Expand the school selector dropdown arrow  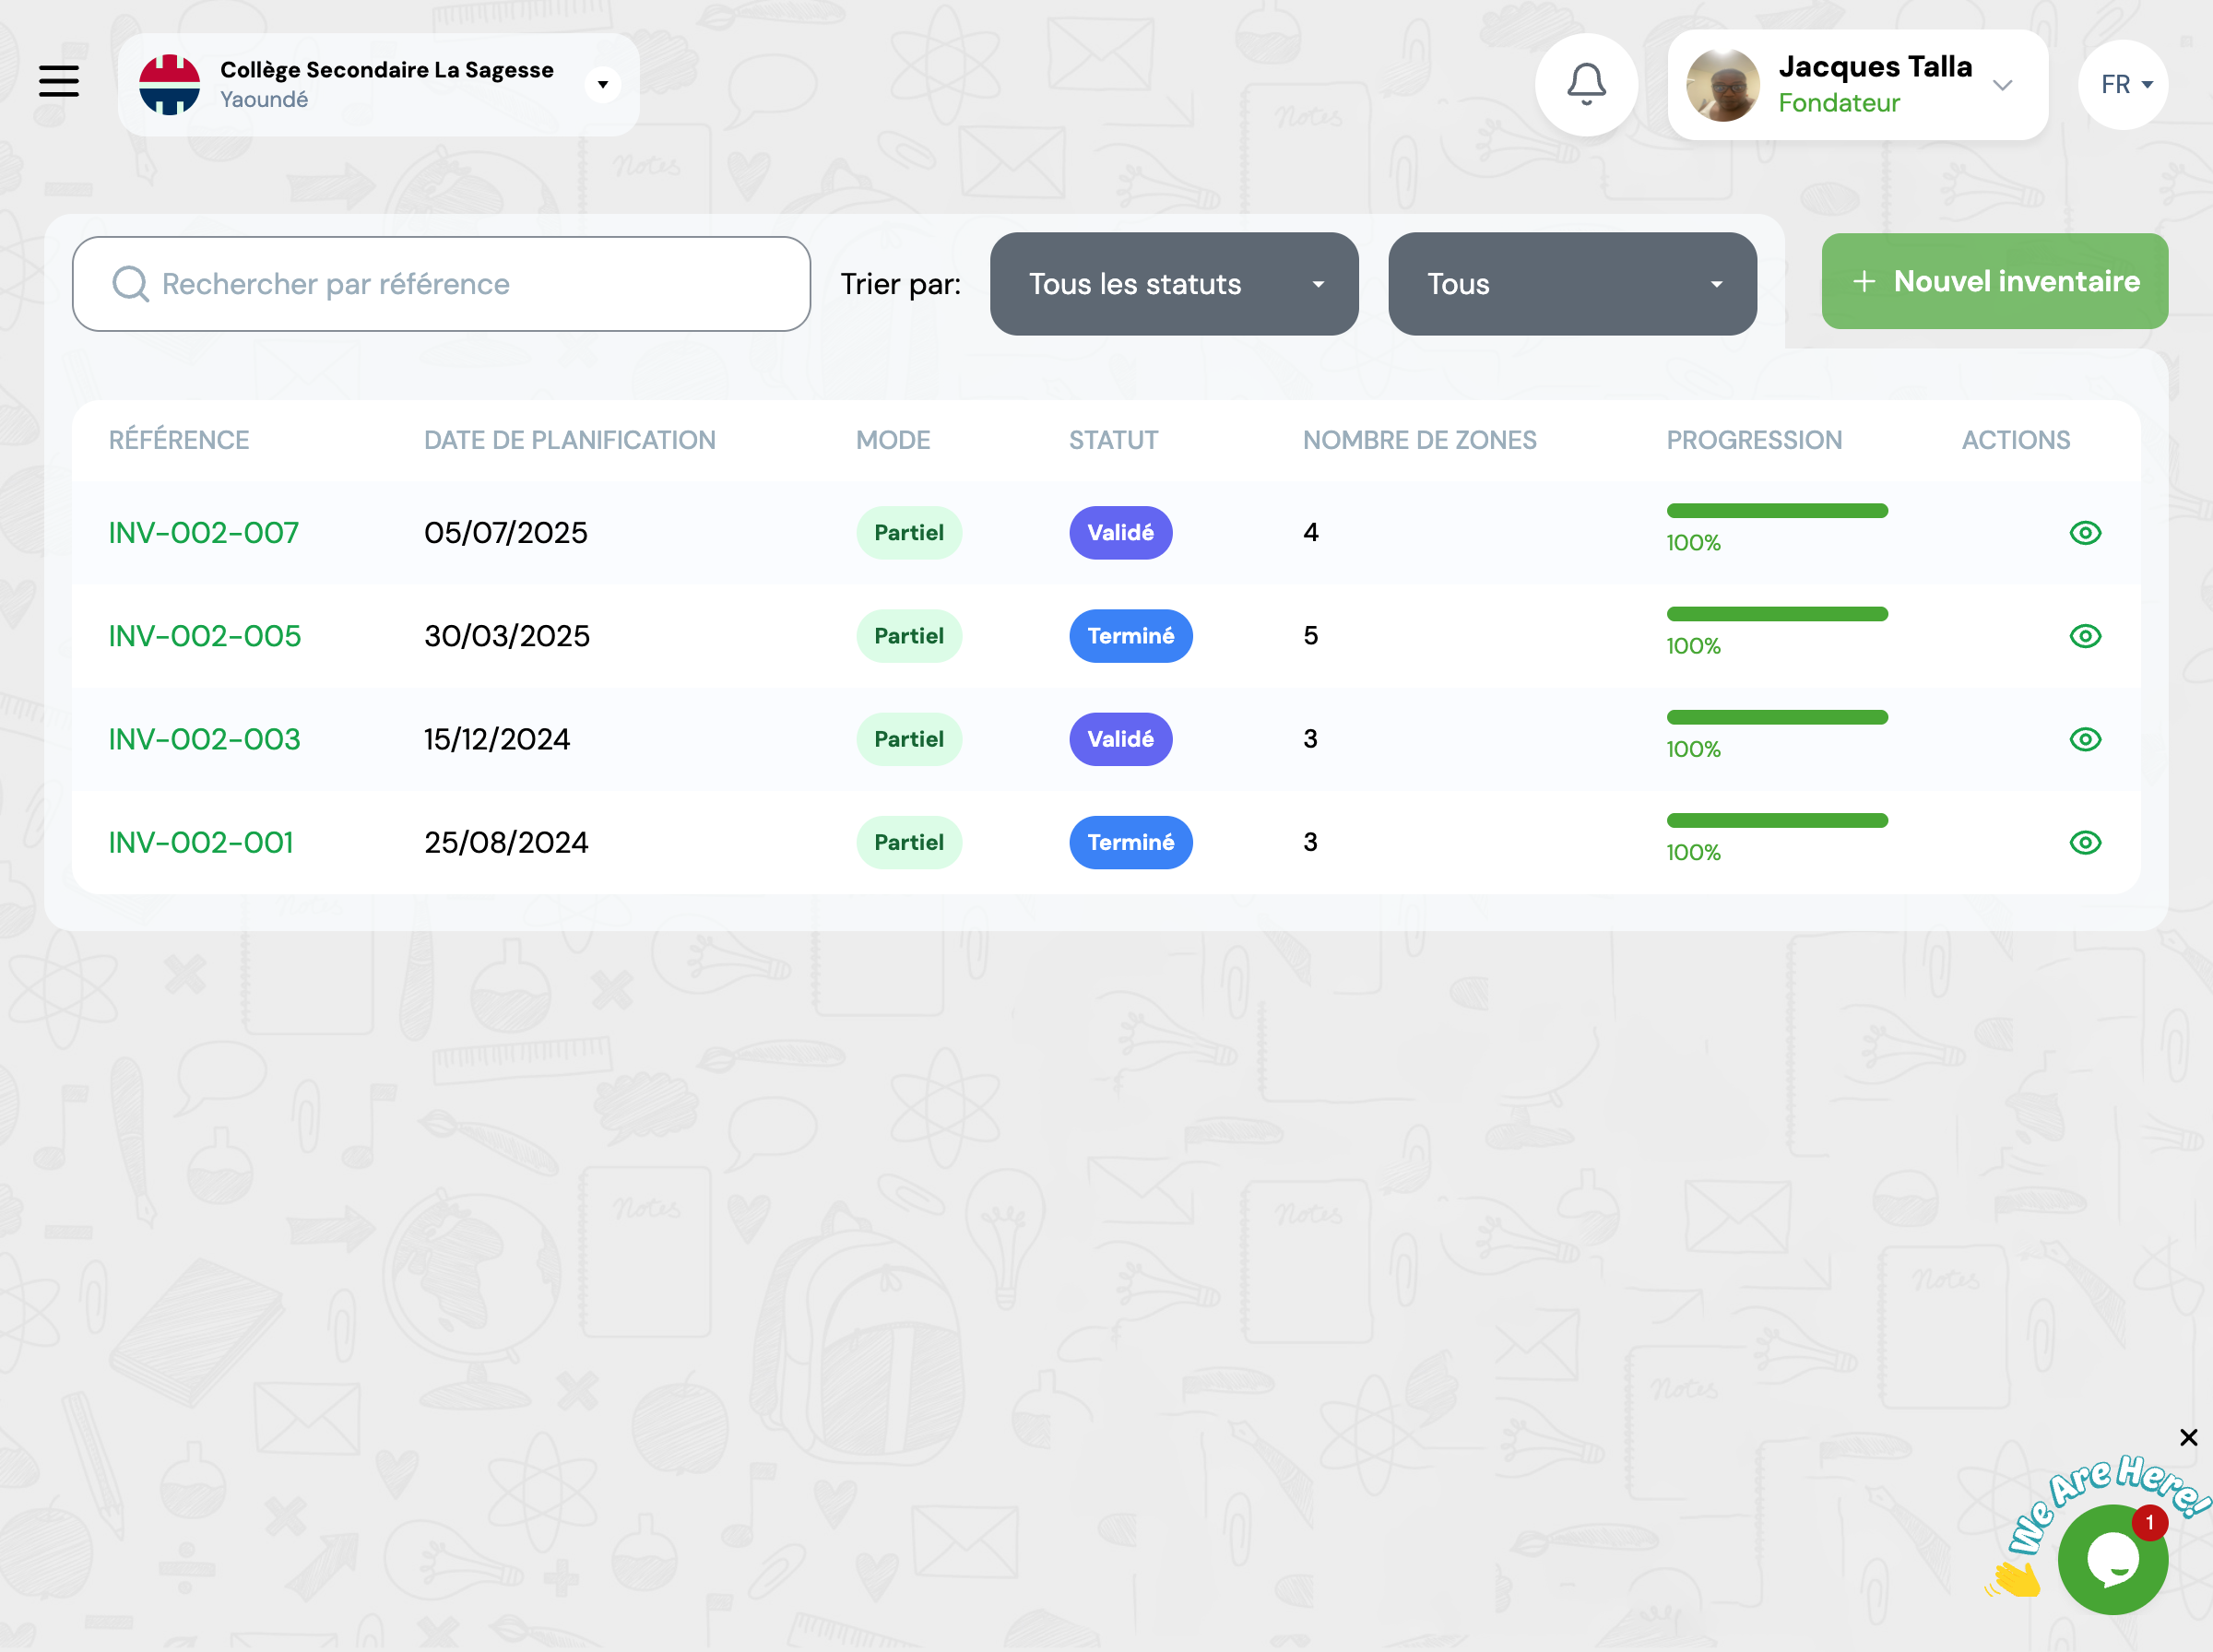[602, 85]
